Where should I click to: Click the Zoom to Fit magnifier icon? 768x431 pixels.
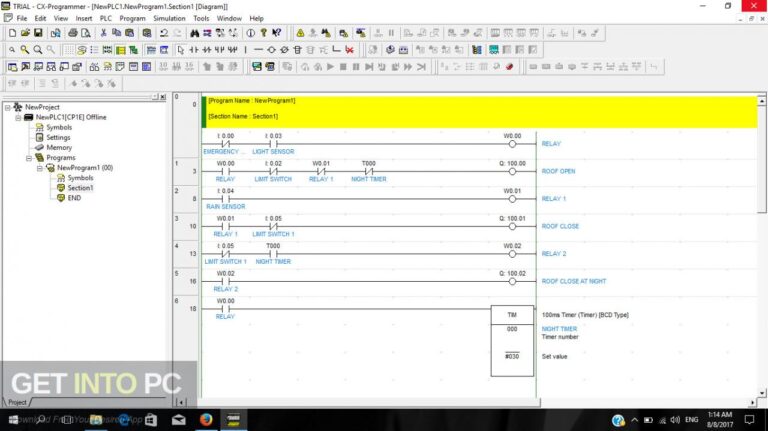[x=38, y=49]
